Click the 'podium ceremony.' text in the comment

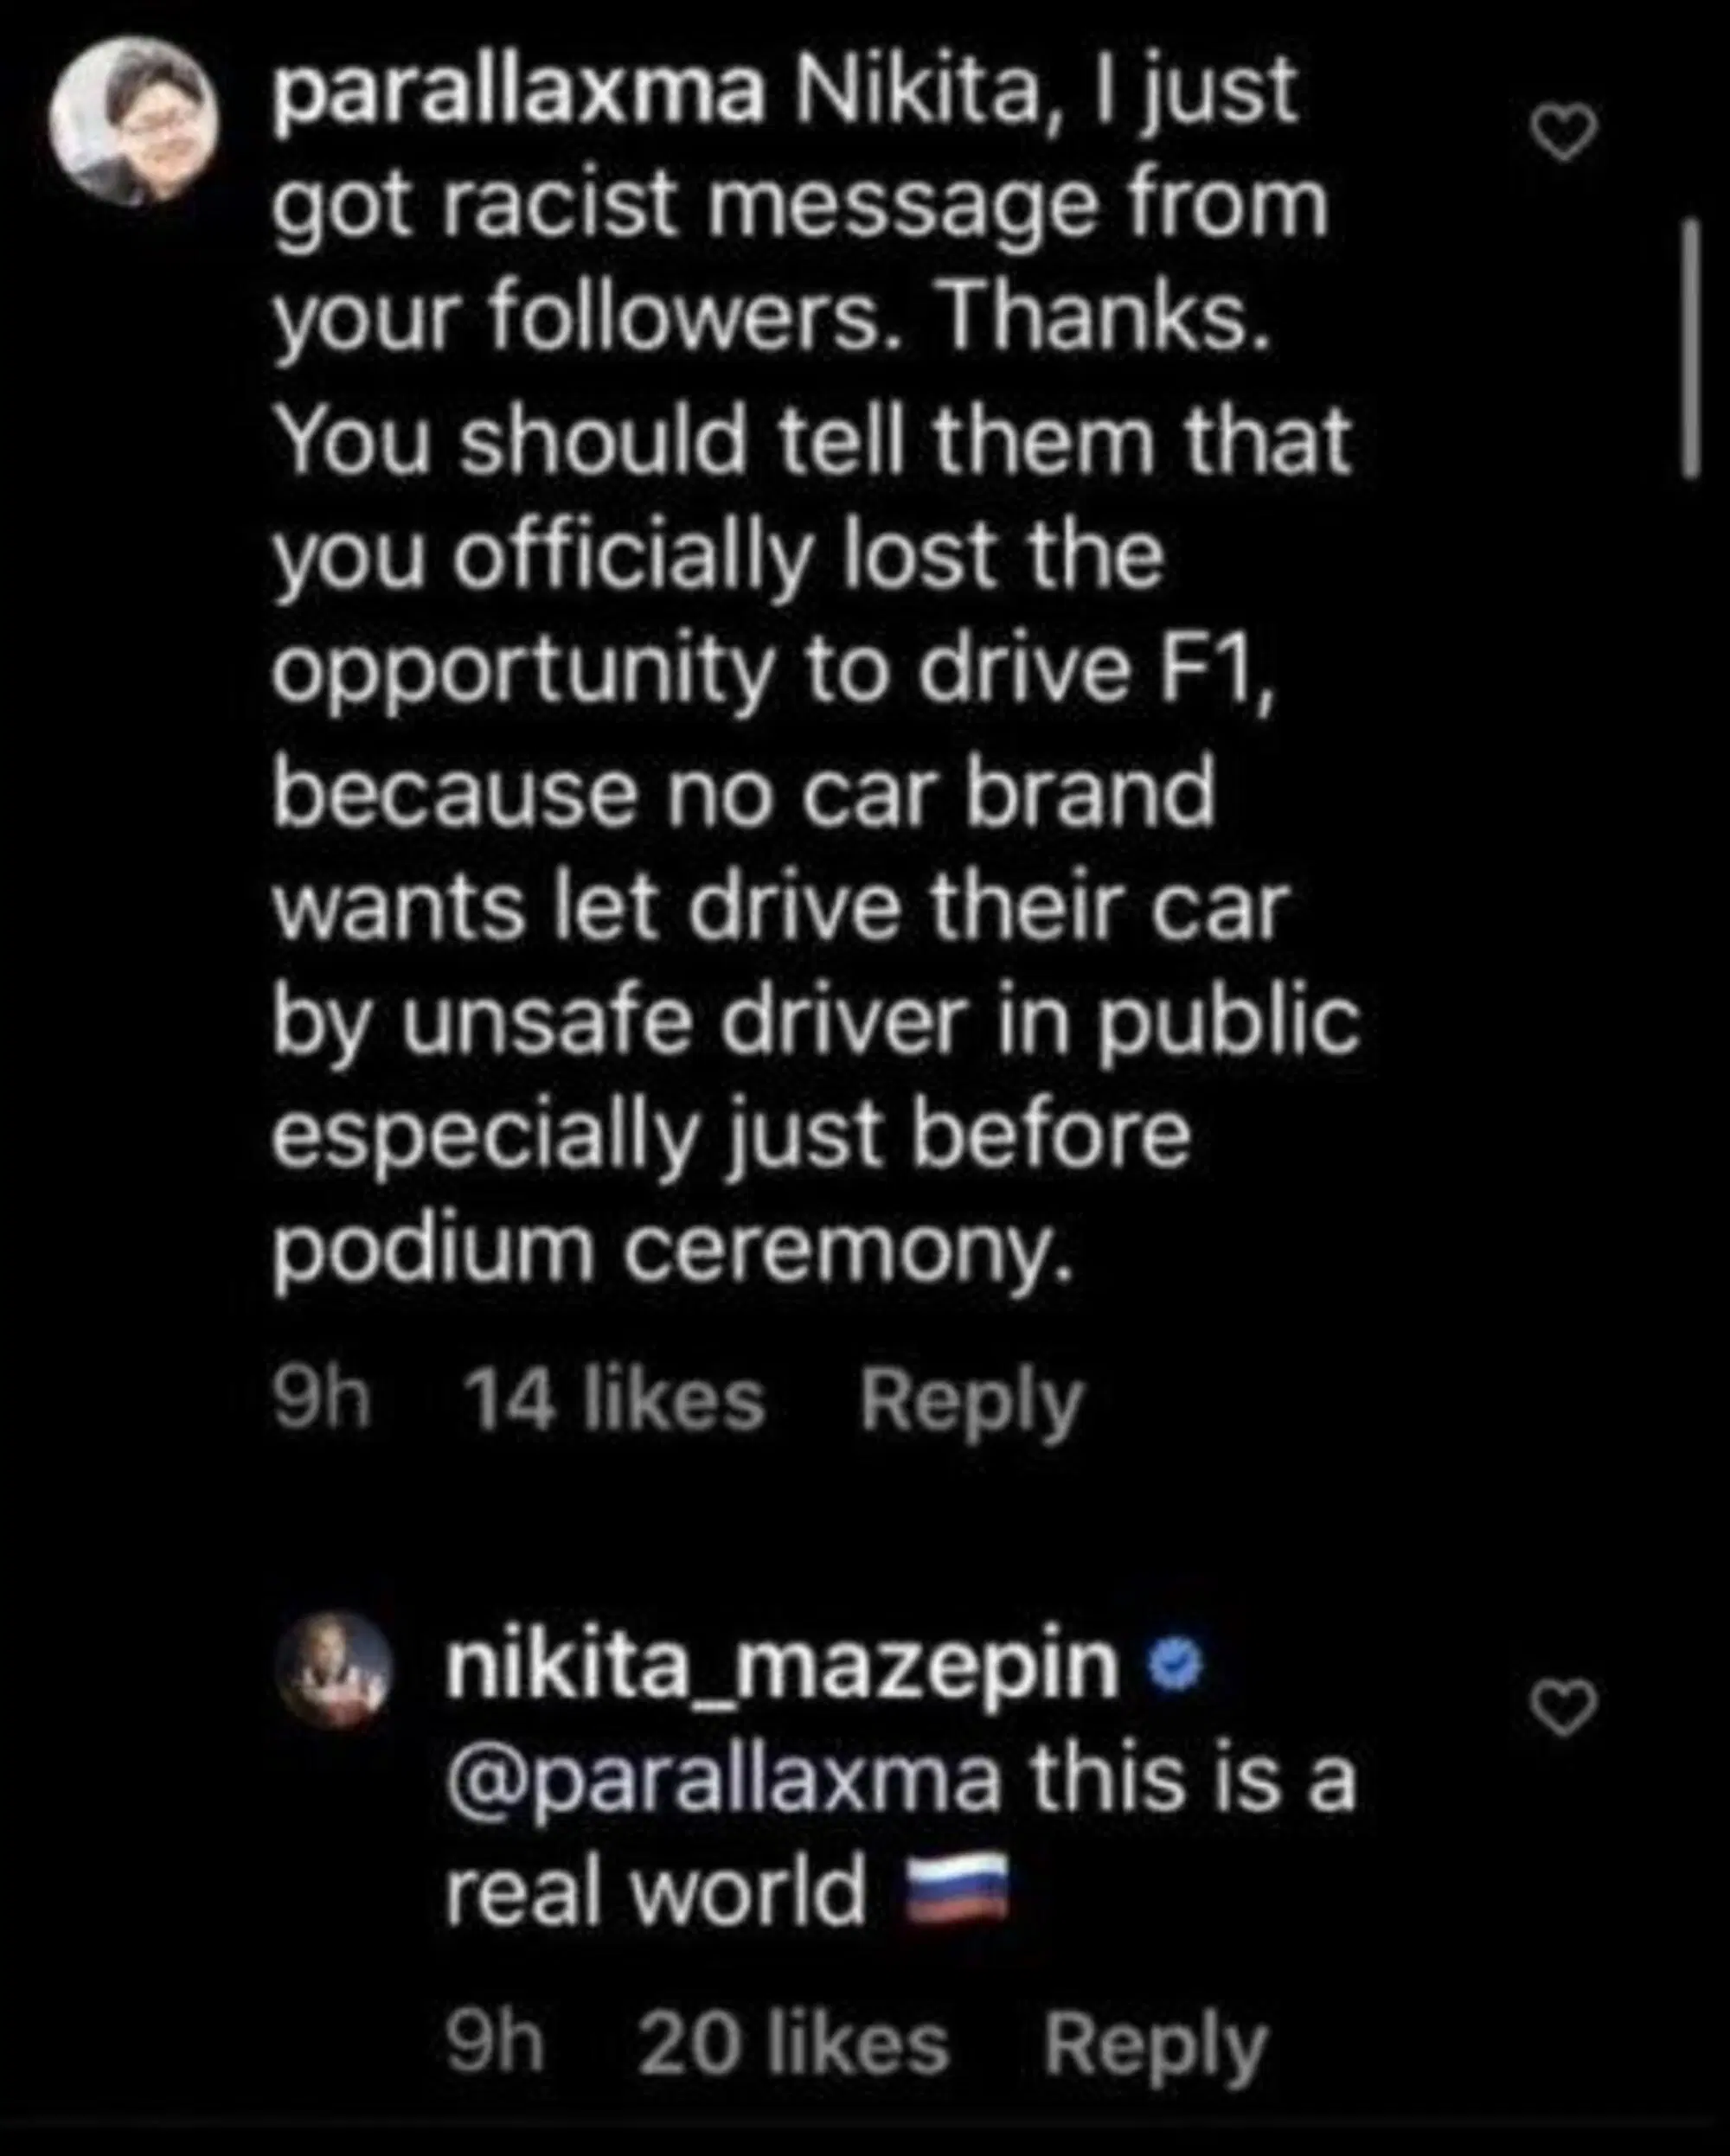tap(672, 1249)
